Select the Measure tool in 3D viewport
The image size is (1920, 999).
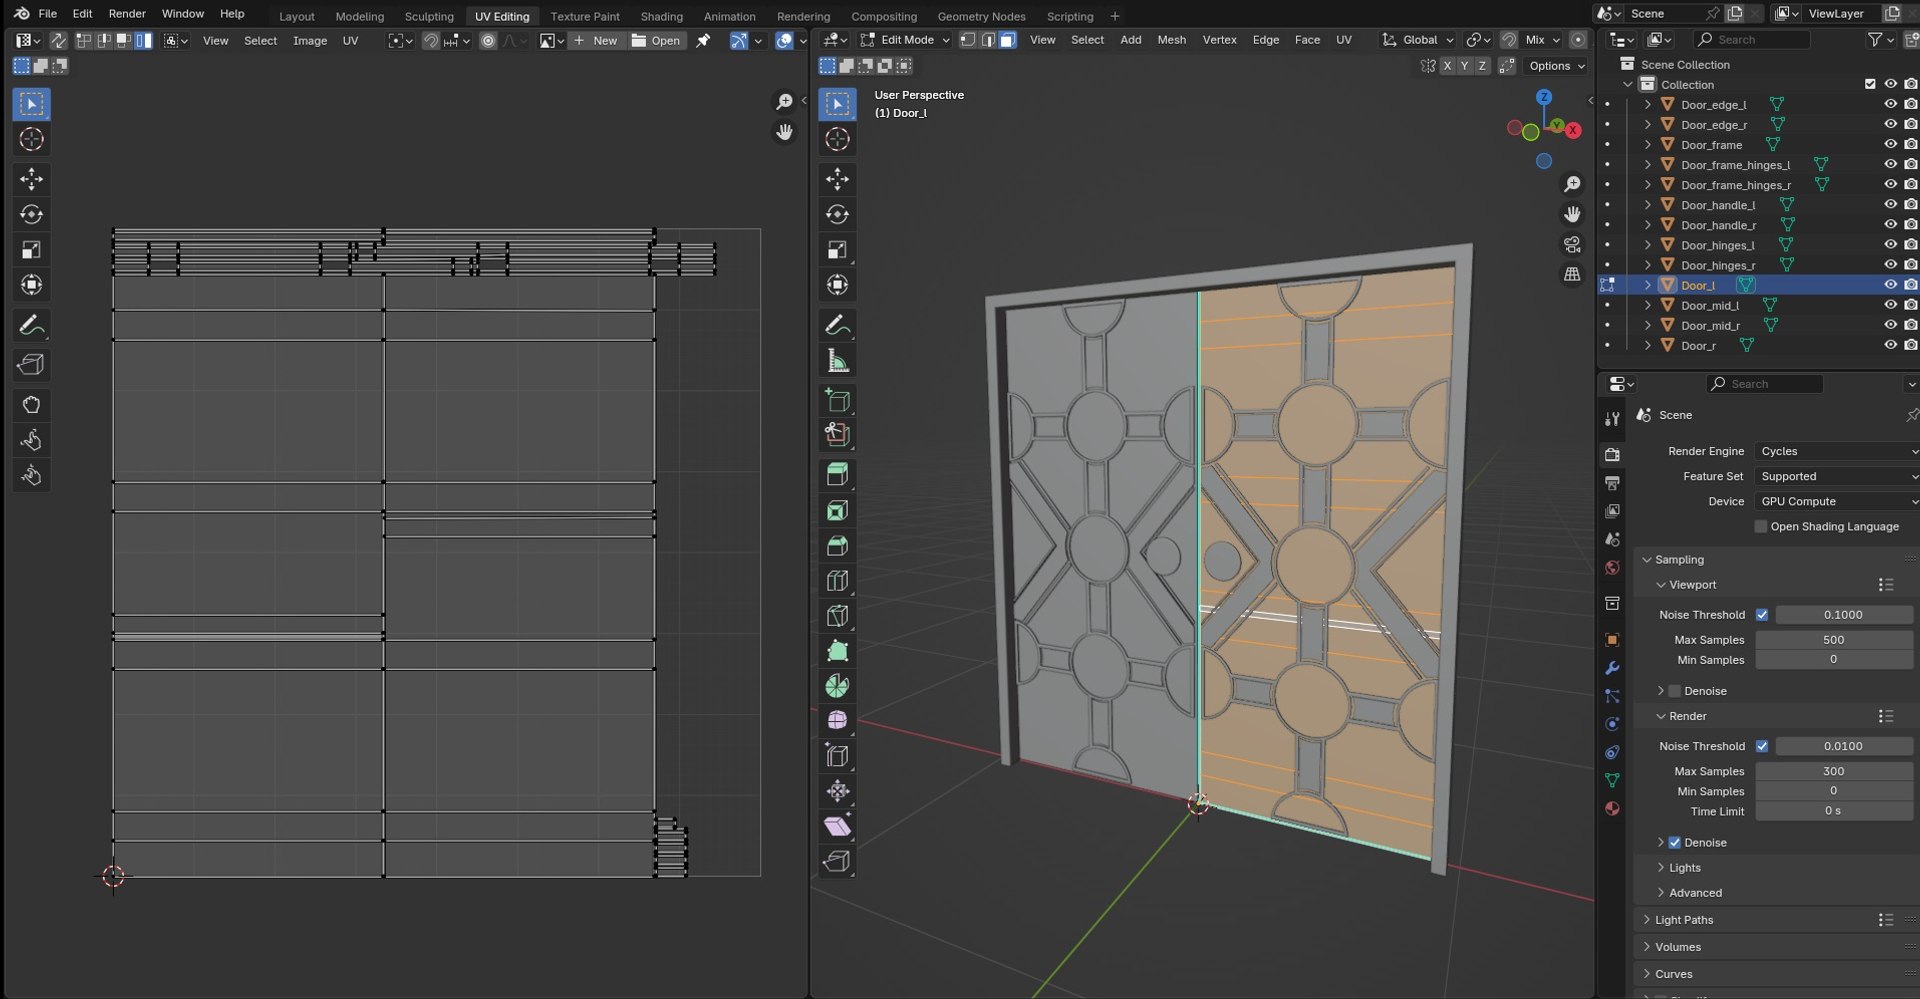(x=837, y=361)
